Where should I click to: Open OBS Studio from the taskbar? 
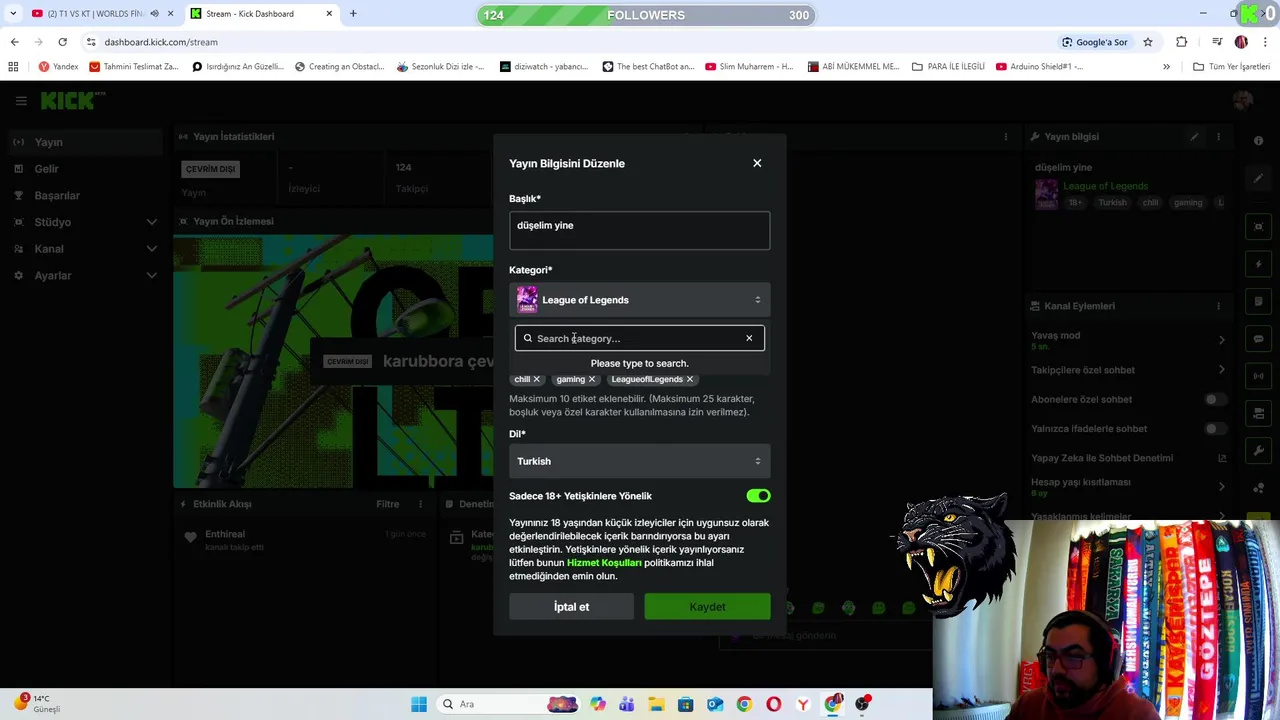pyautogui.click(x=862, y=704)
